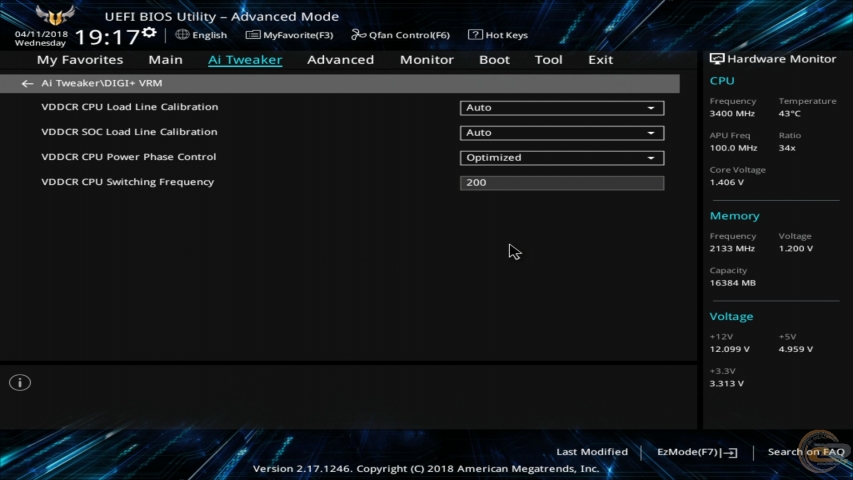The height and width of the screenshot is (480, 853).
Task: Switch to the Main tab
Action: tap(165, 60)
